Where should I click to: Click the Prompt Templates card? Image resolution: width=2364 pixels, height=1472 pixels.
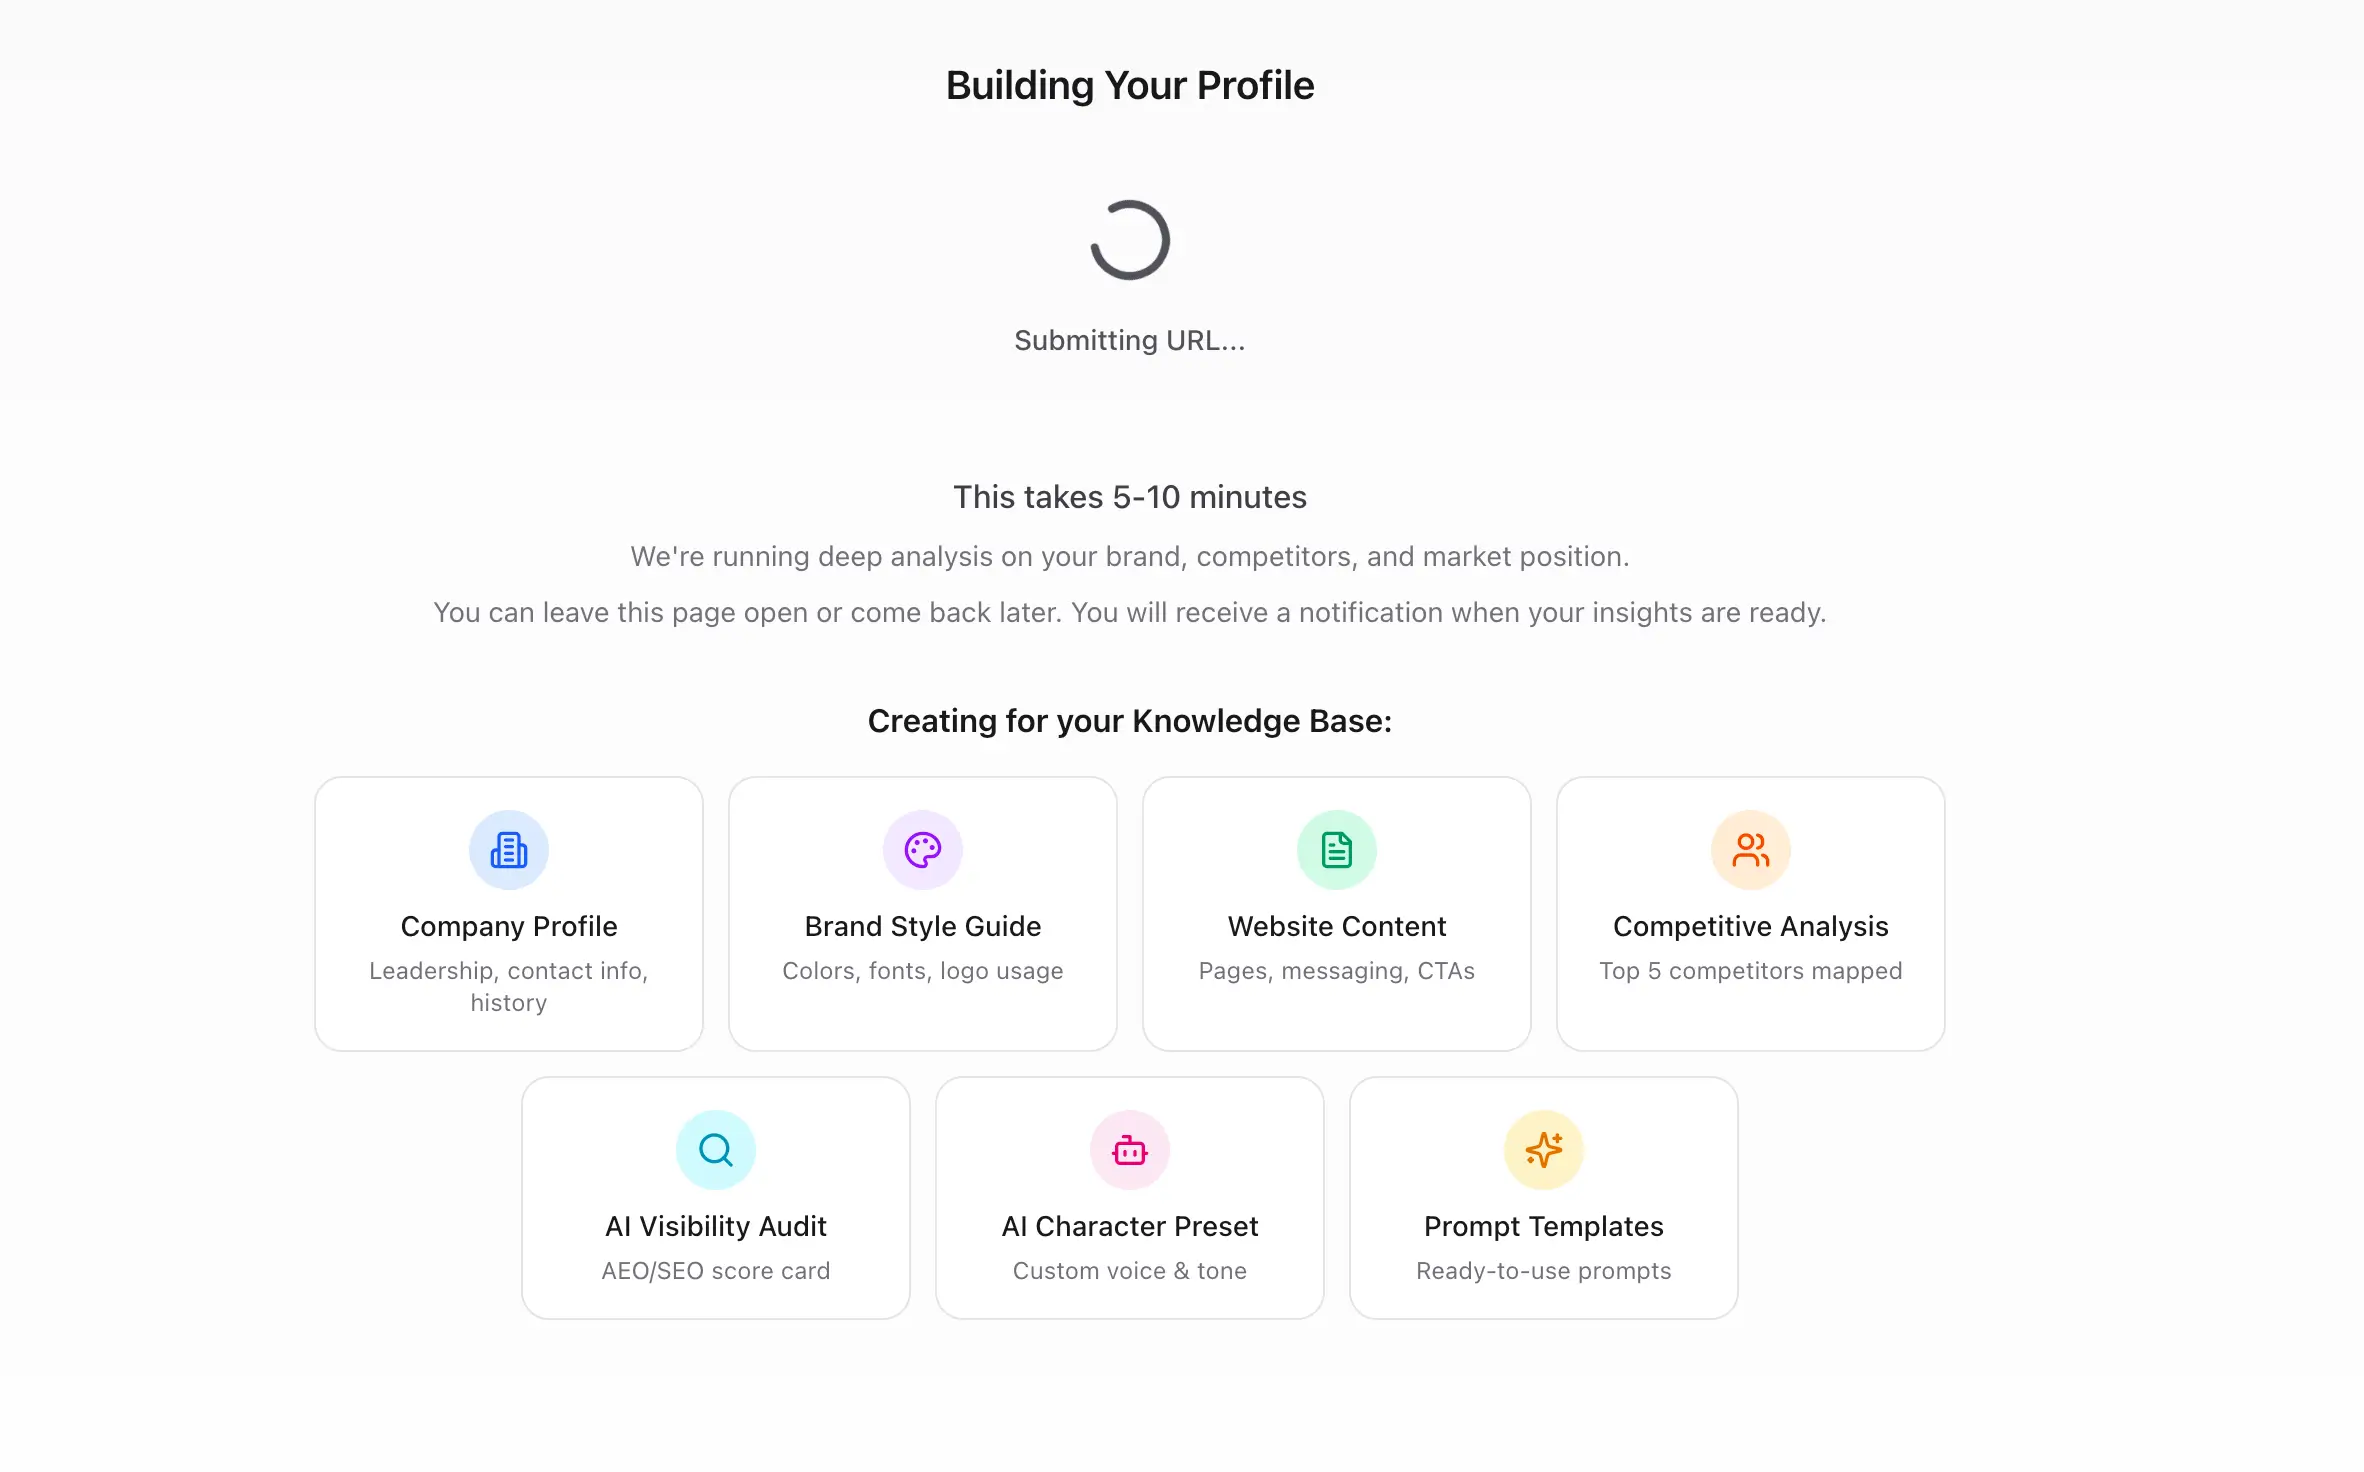[x=1542, y=1197]
